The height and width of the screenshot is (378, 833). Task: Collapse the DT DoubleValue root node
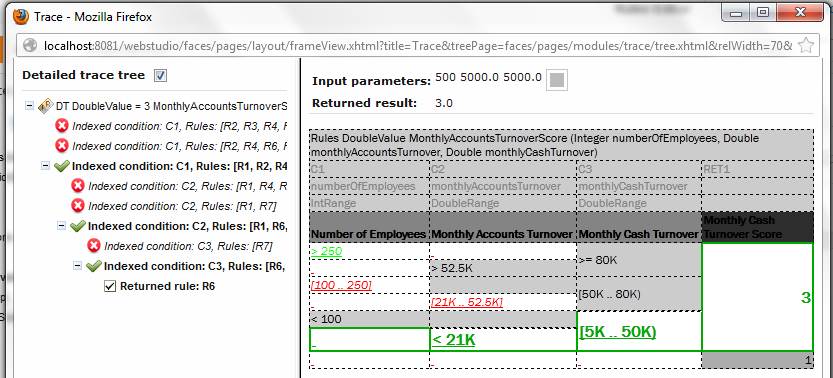[29, 106]
